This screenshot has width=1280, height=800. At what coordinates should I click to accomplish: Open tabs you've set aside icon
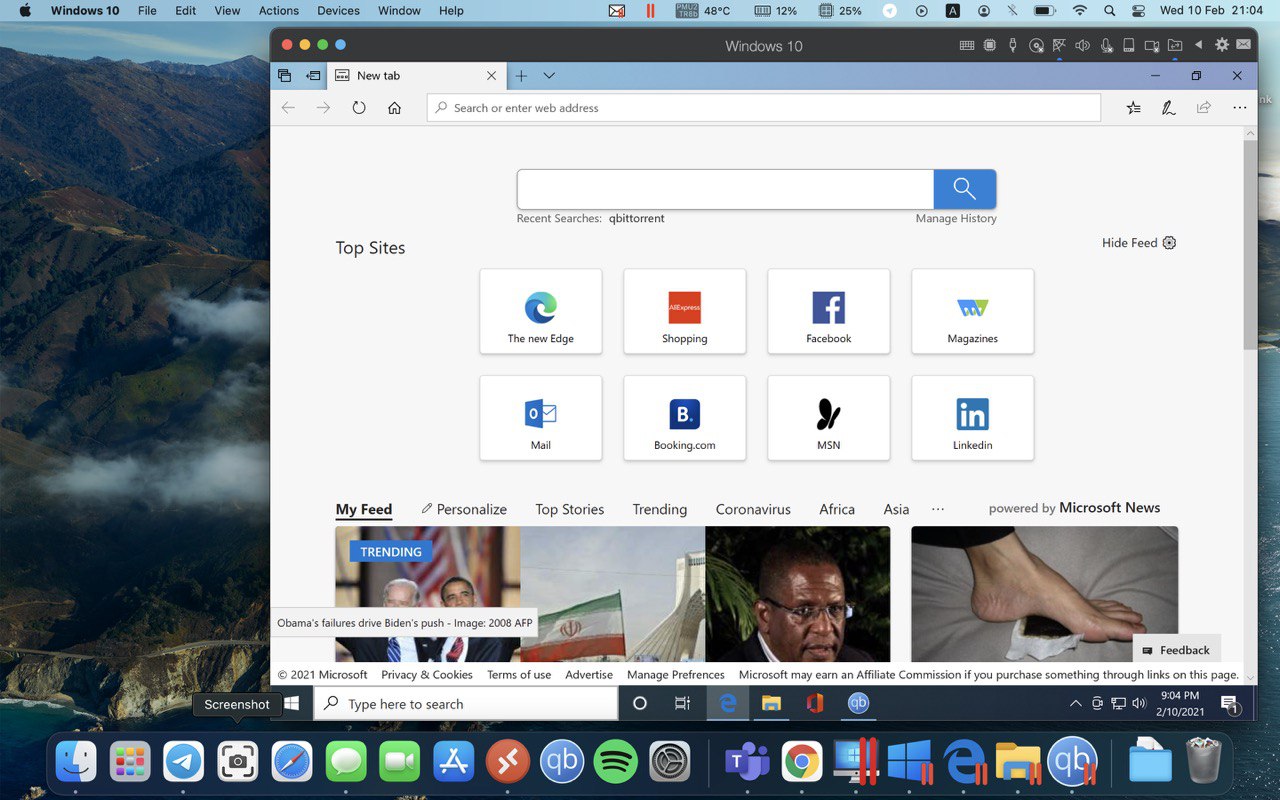coord(284,76)
